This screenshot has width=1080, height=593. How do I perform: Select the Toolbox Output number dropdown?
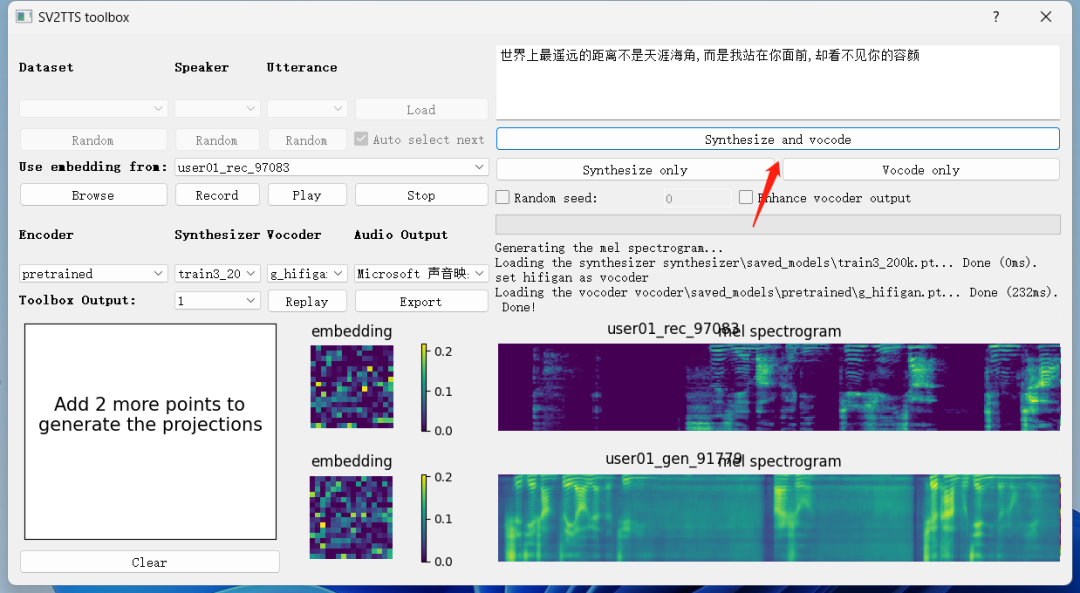click(217, 301)
